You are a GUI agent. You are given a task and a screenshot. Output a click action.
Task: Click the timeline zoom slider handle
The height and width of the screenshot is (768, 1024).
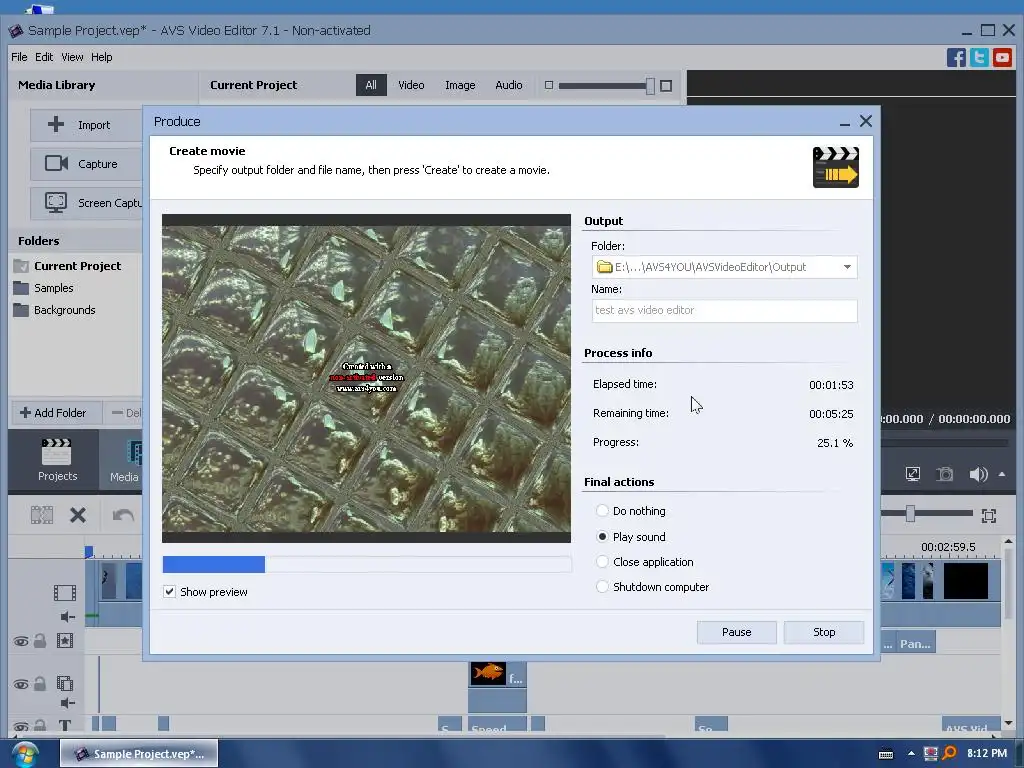click(910, 514)
